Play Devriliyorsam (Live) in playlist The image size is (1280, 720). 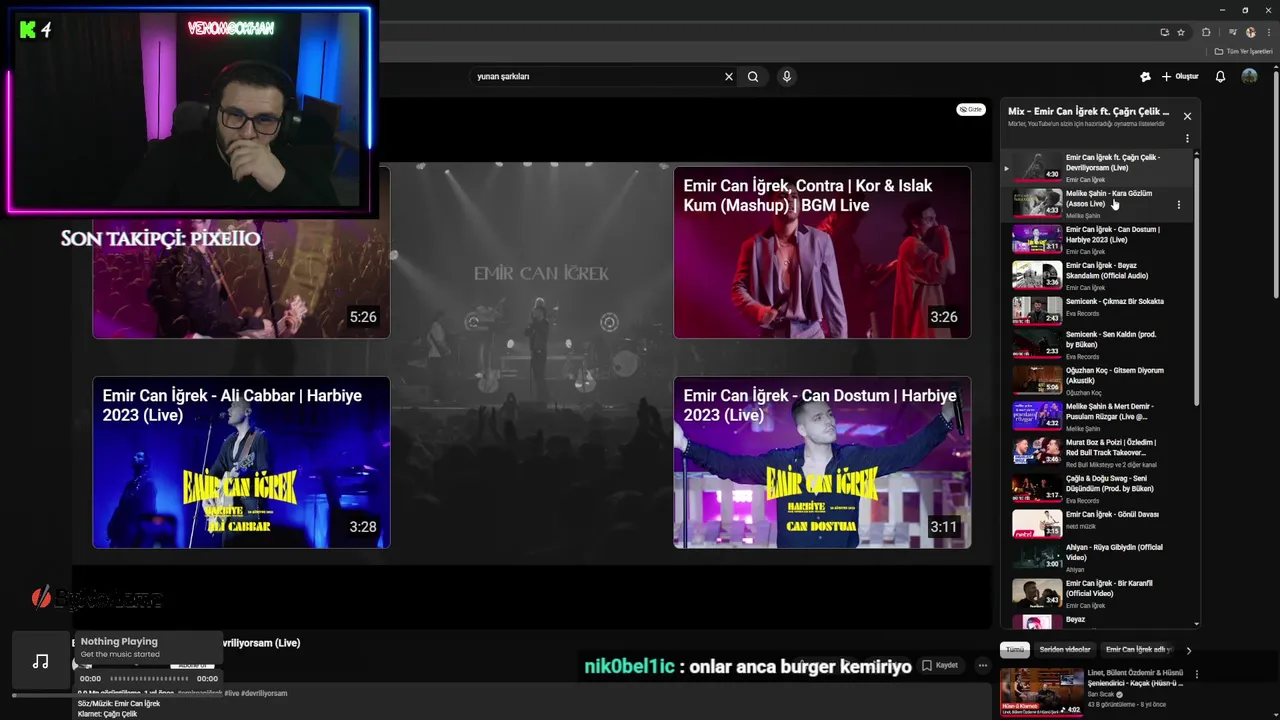click(x=1097, y=168)
